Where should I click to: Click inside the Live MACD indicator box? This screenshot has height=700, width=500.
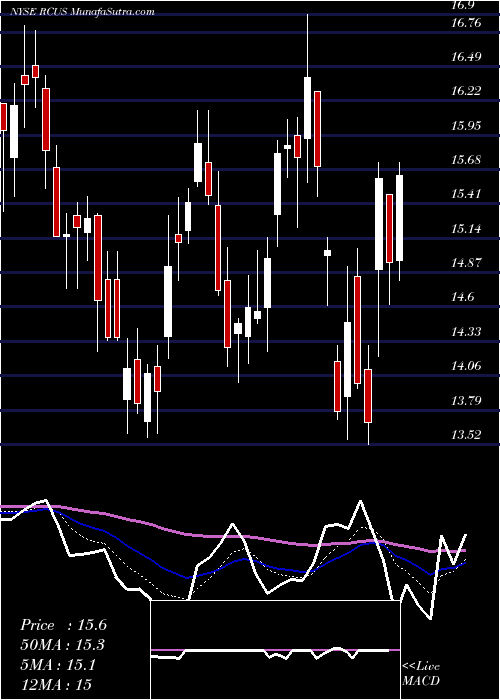coord(275,650)
